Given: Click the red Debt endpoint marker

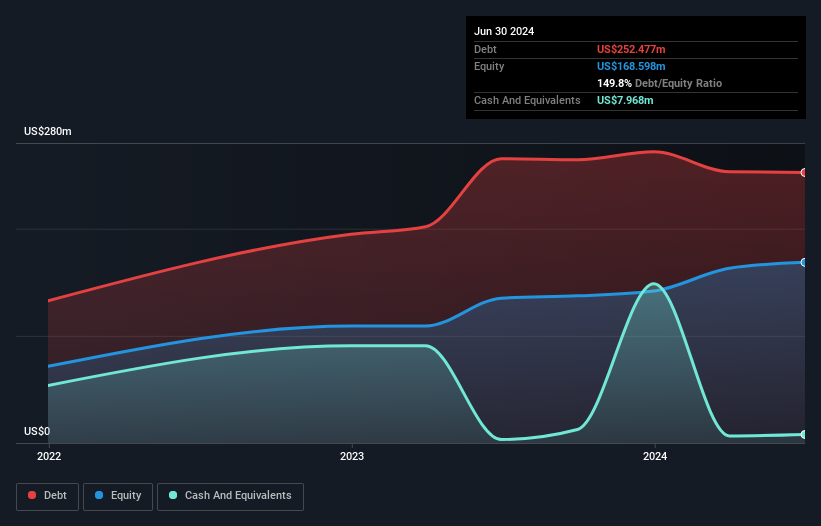Looking at the screenshot, I should click(x=804, y=173).
